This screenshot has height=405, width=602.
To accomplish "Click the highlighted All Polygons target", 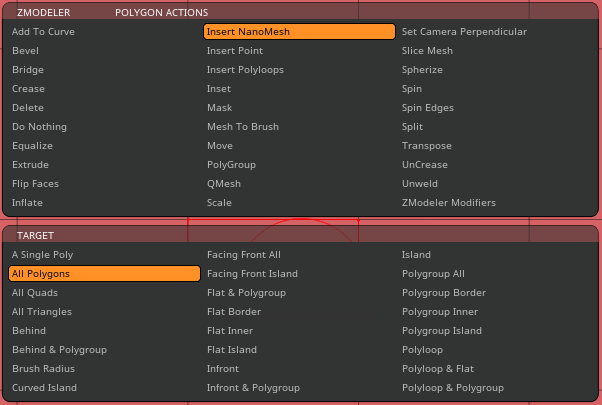I will 105,274.
